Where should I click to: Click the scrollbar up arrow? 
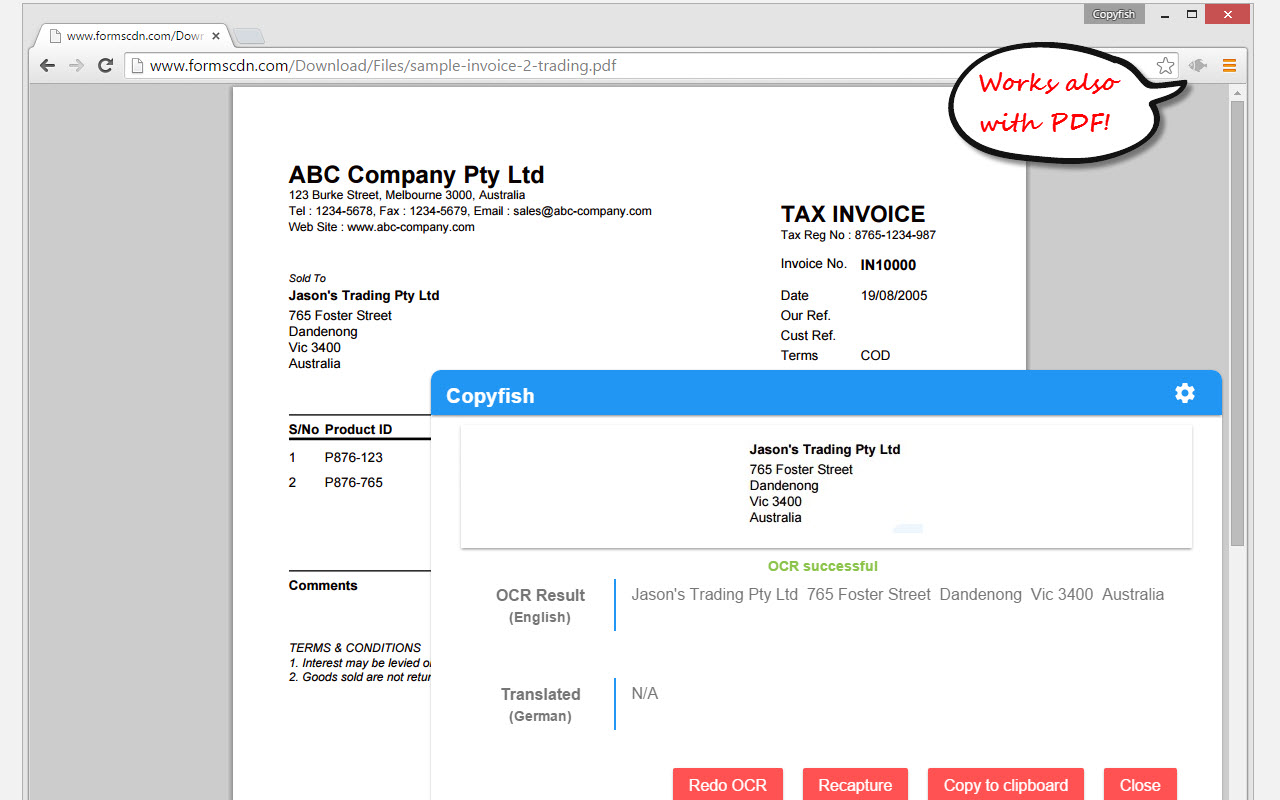click(1237, 93)
